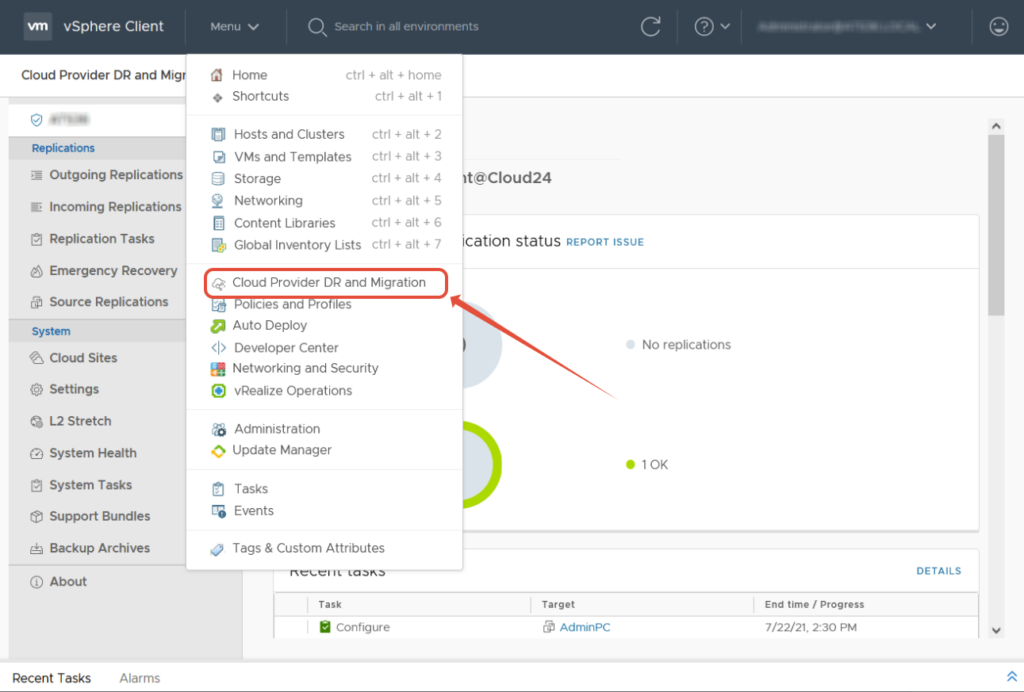The height and width of the screenshot is (692, 1024).
Task: Refresh the vSphere Client view
Action: coord(650,27)
